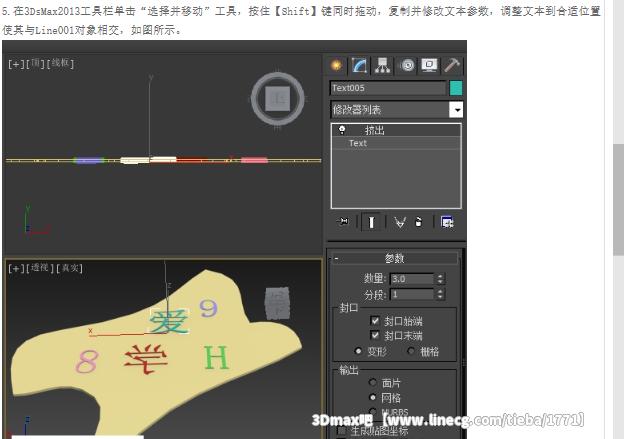
Task: Click the 数量 spinner arrows
Action: (x=440, y=279)
